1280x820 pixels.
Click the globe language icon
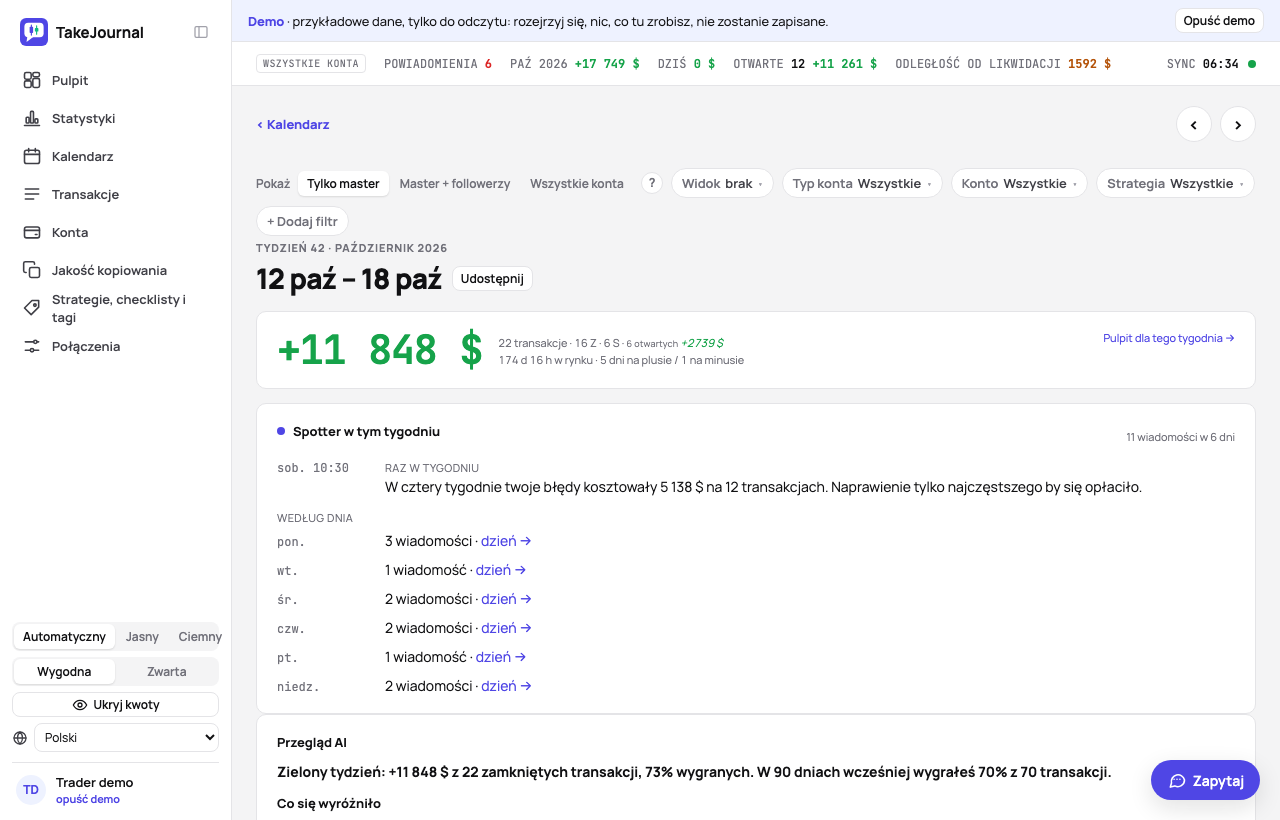(20, 738)
